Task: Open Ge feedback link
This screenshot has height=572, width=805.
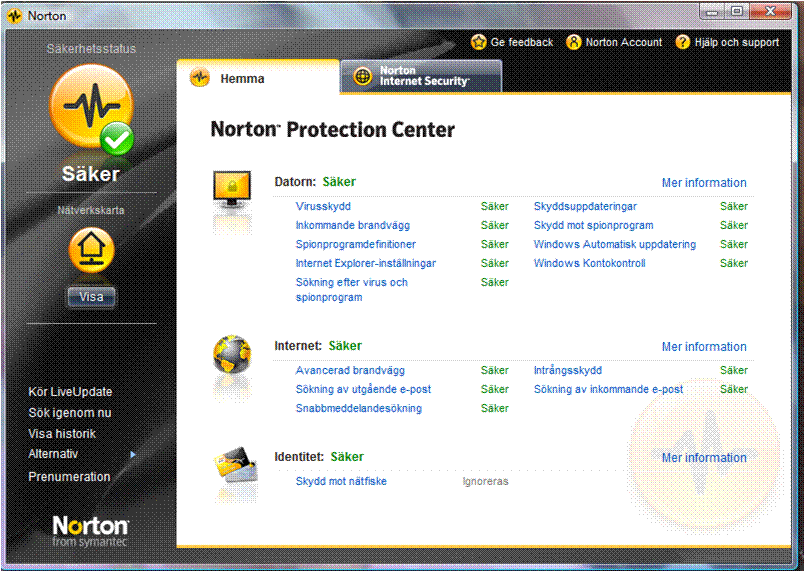Action: 522,42
